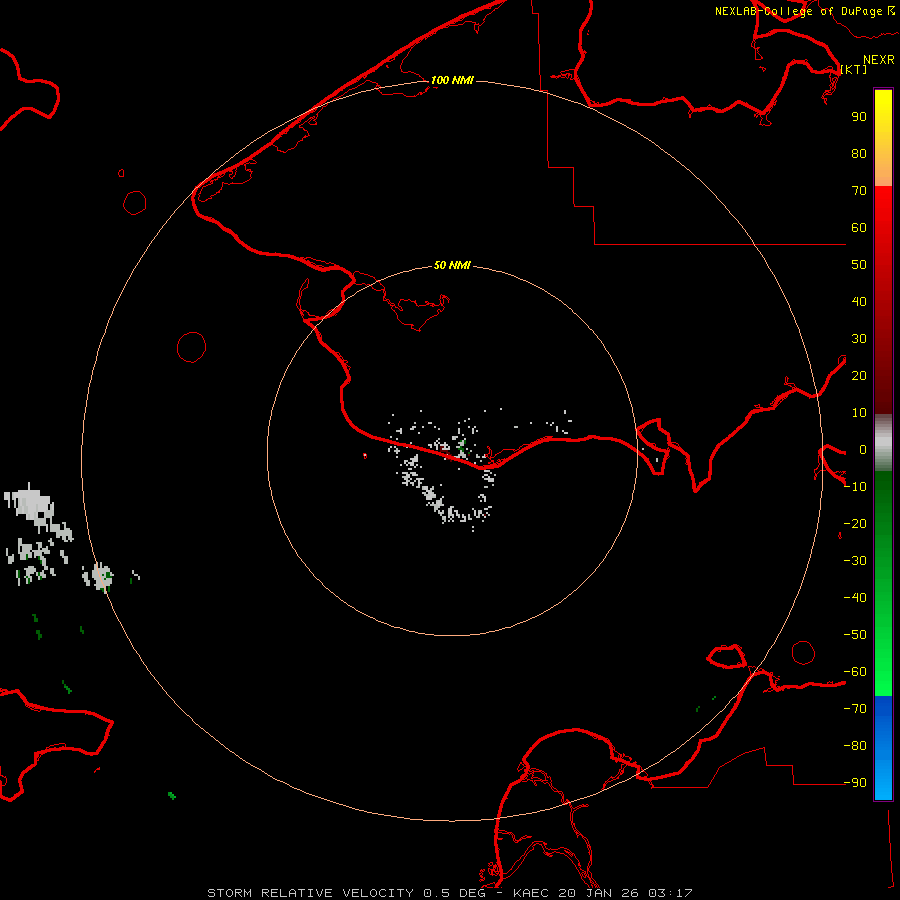Viewport: 900px width, 900px height.
Task: Click the 50 NMI range ring label
Action: (452, 265)
